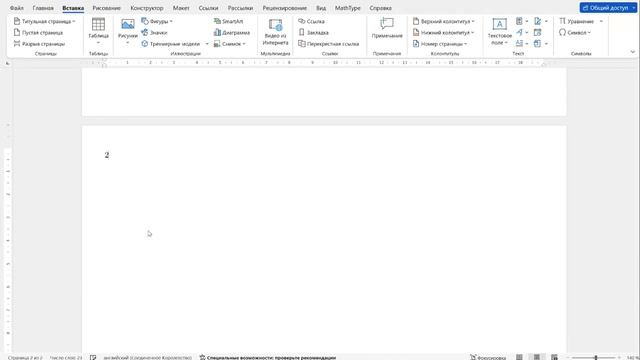
Task: Click the status bar language indicator
Action: tap(147, 357)
